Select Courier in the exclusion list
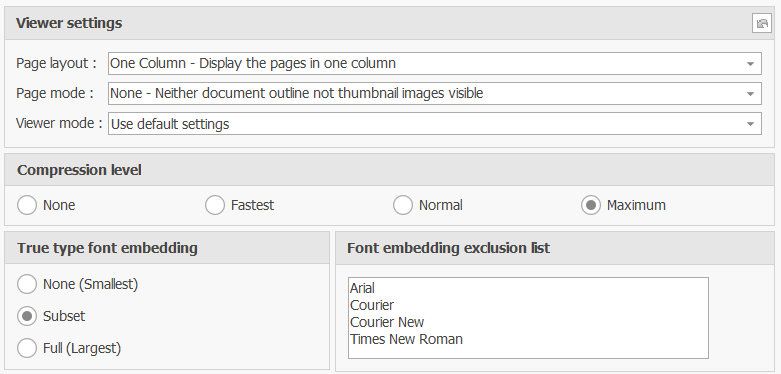The image size is (781, 374). [x=372, y=305]
